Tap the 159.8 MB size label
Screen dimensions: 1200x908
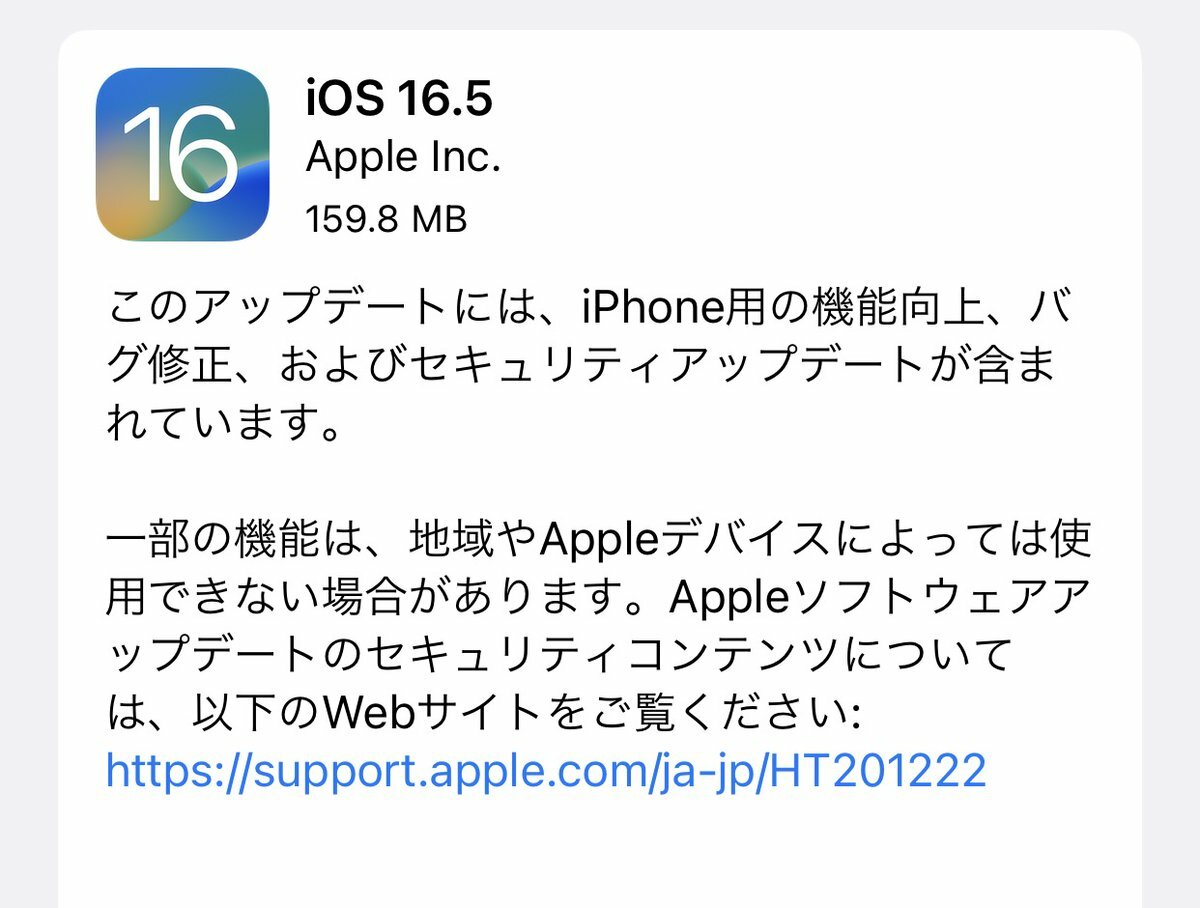coord(386,219)
